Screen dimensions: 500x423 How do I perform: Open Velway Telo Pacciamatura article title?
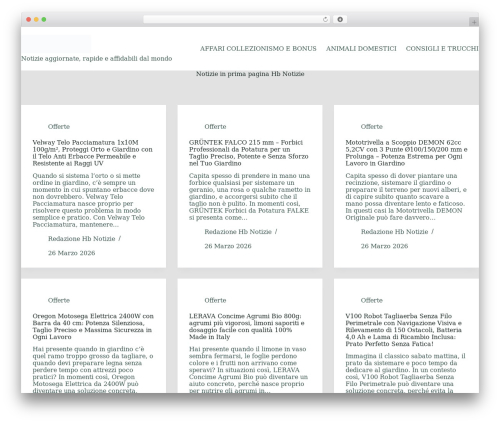(92, 153)
